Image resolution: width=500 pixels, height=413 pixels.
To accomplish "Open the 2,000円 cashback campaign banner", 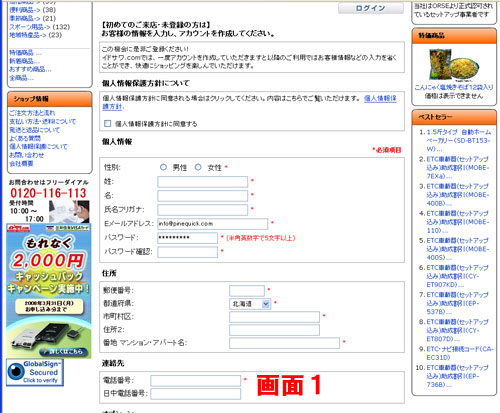I will click(x=49, y=291).
